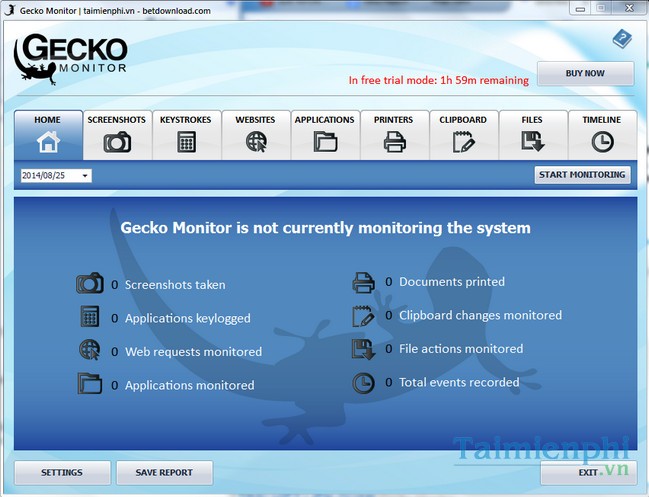The height and width of the screenshot is (497, 649).
Task: Click 'Documents printed' label
Action: (452, 282)
